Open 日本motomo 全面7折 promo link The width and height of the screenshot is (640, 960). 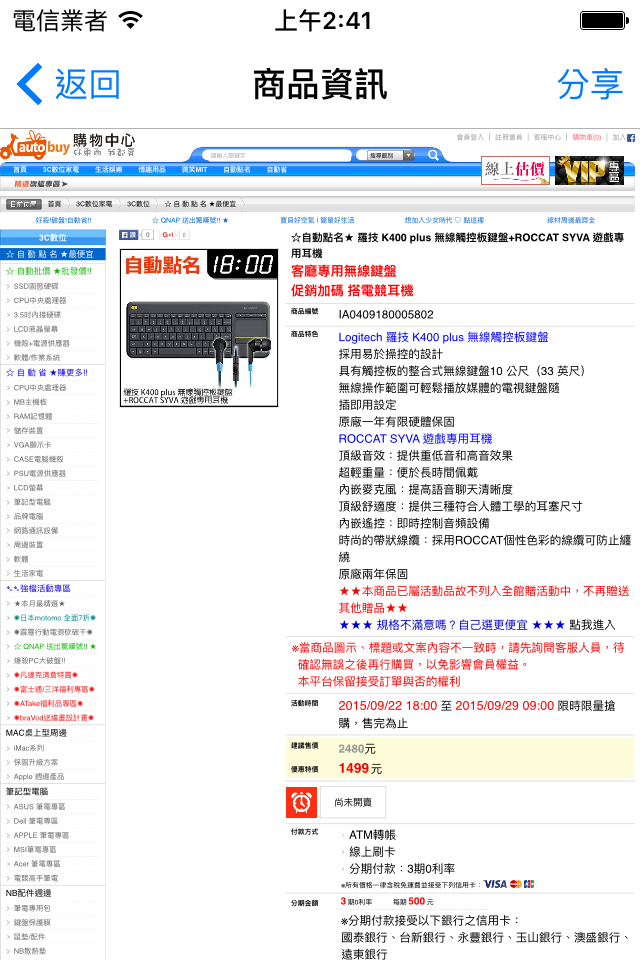(55, 618)
